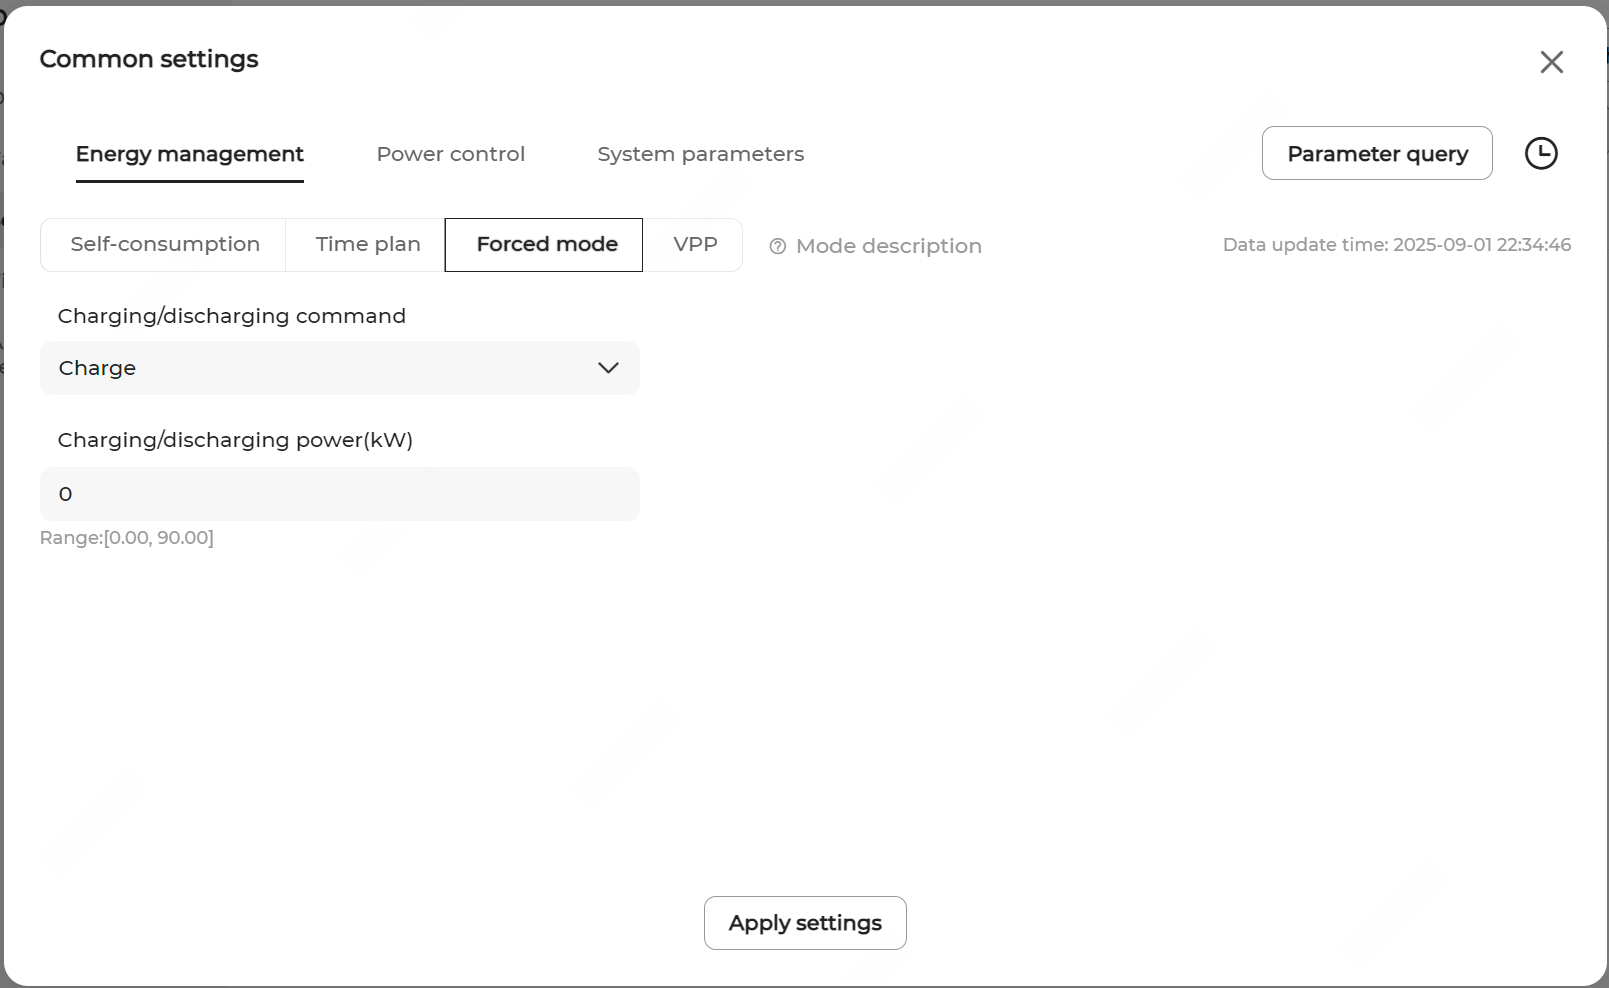
Task: Click the Range hint below power field
Action: coord(127,538)
